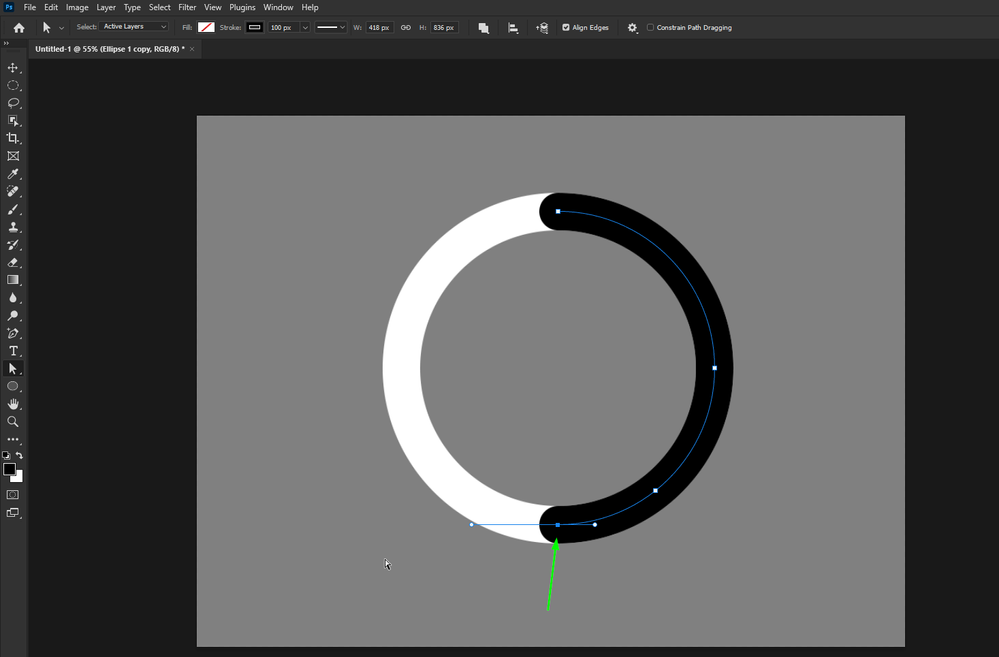Open the View menu
999x657 pixels.
coord(212,8)
